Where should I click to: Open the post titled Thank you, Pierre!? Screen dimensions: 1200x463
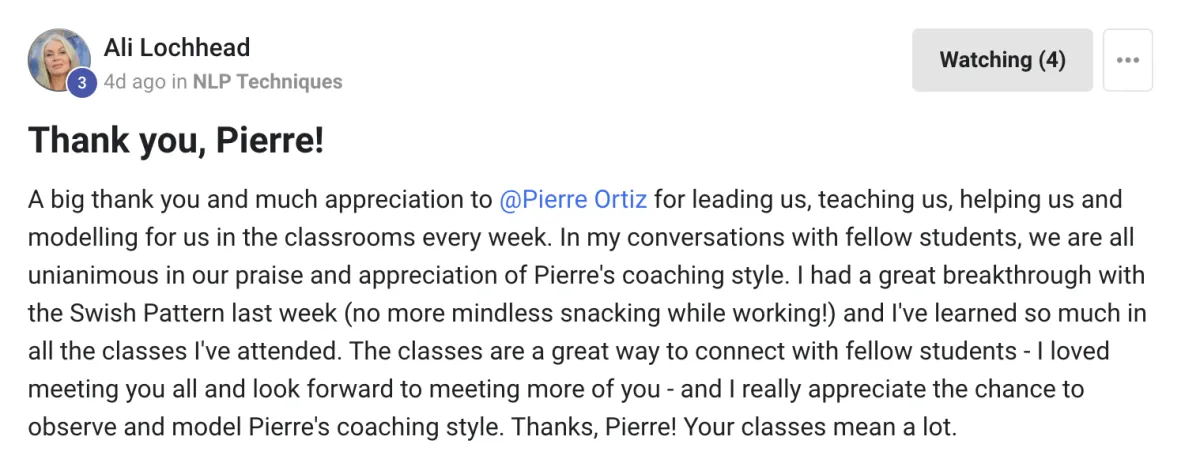176,140
